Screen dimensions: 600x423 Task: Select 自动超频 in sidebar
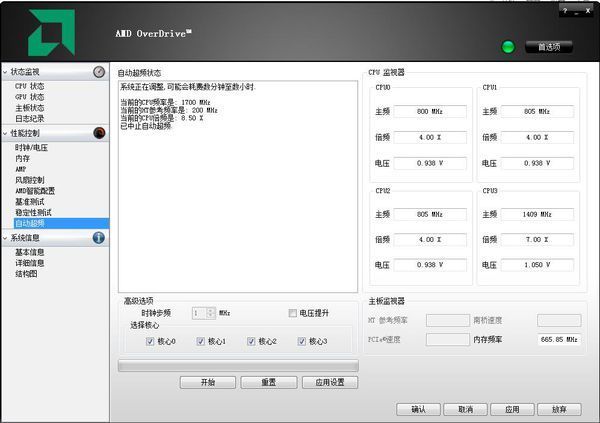[61, 223]
